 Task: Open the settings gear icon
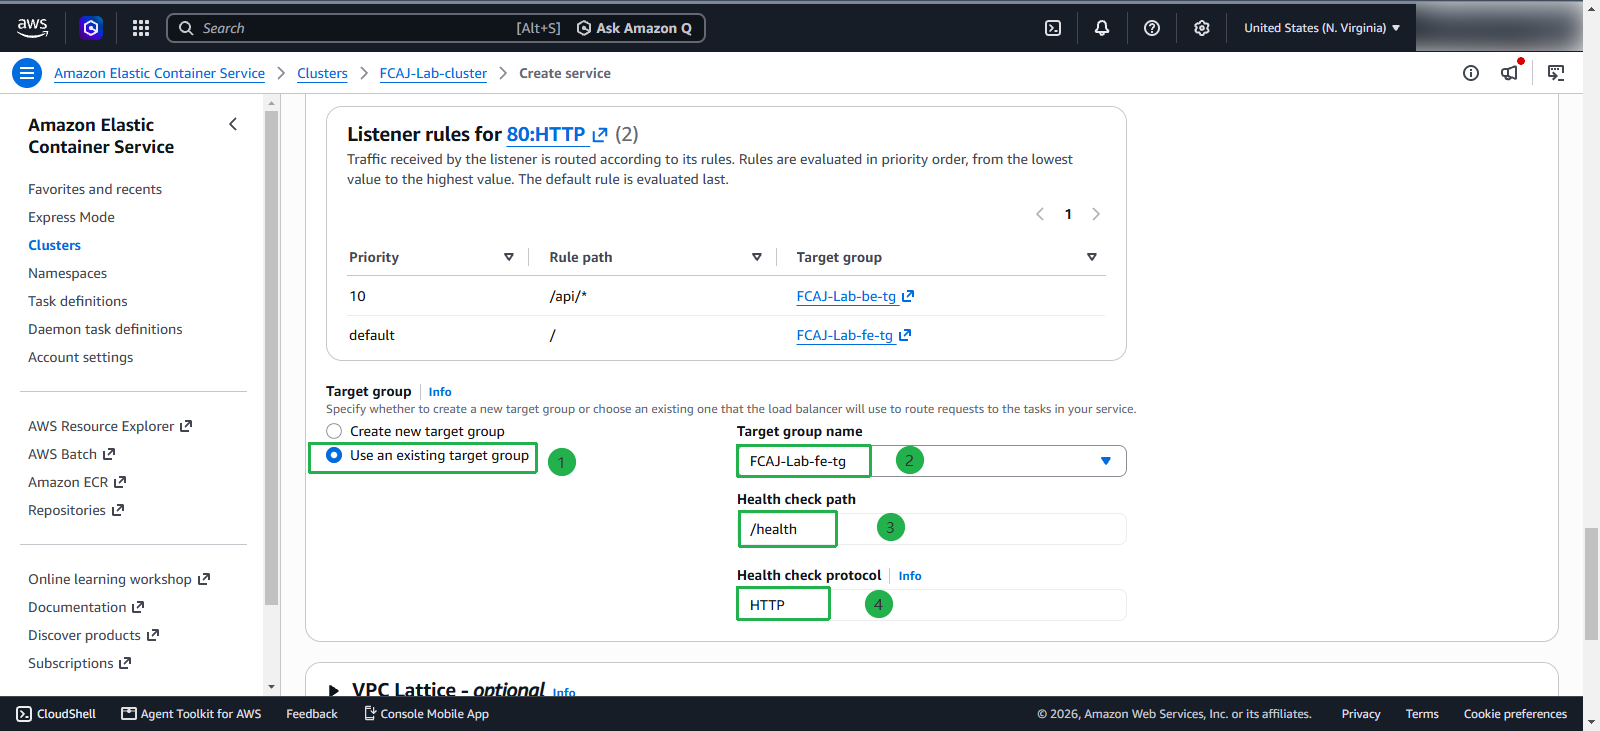tap(1202, 28)
